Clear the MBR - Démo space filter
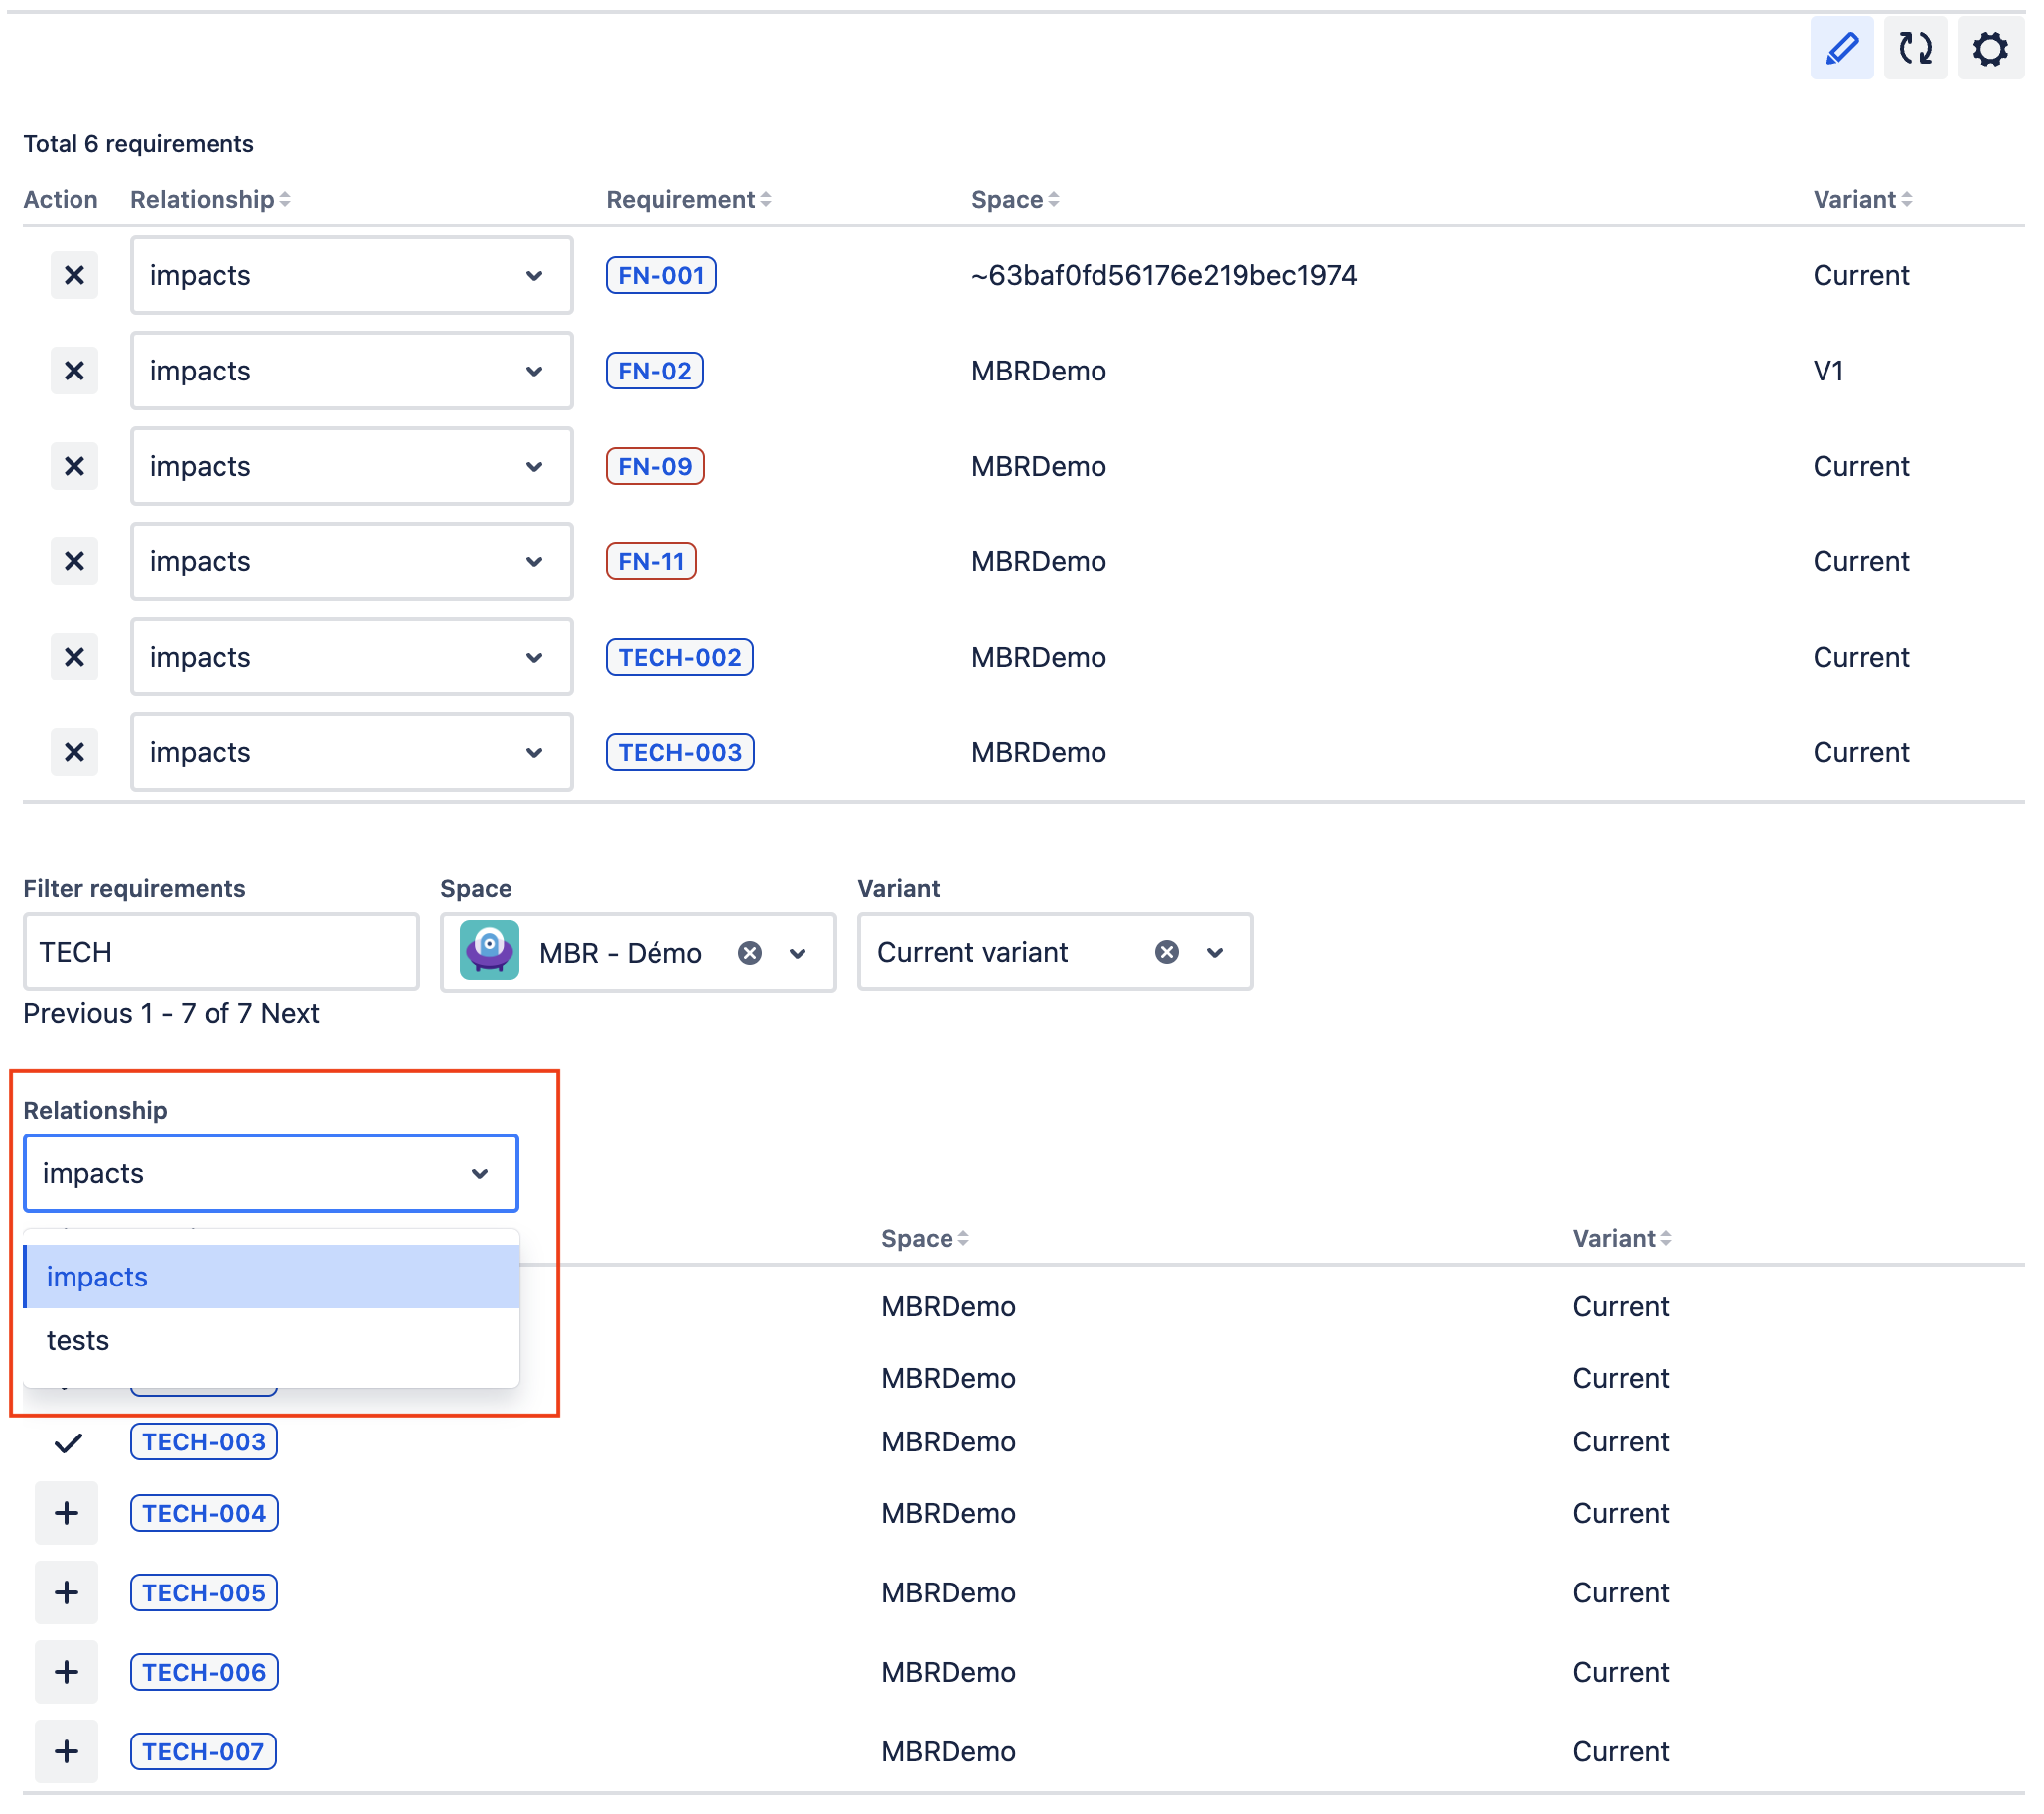2044x1814 pixels. tap(751, 952)
